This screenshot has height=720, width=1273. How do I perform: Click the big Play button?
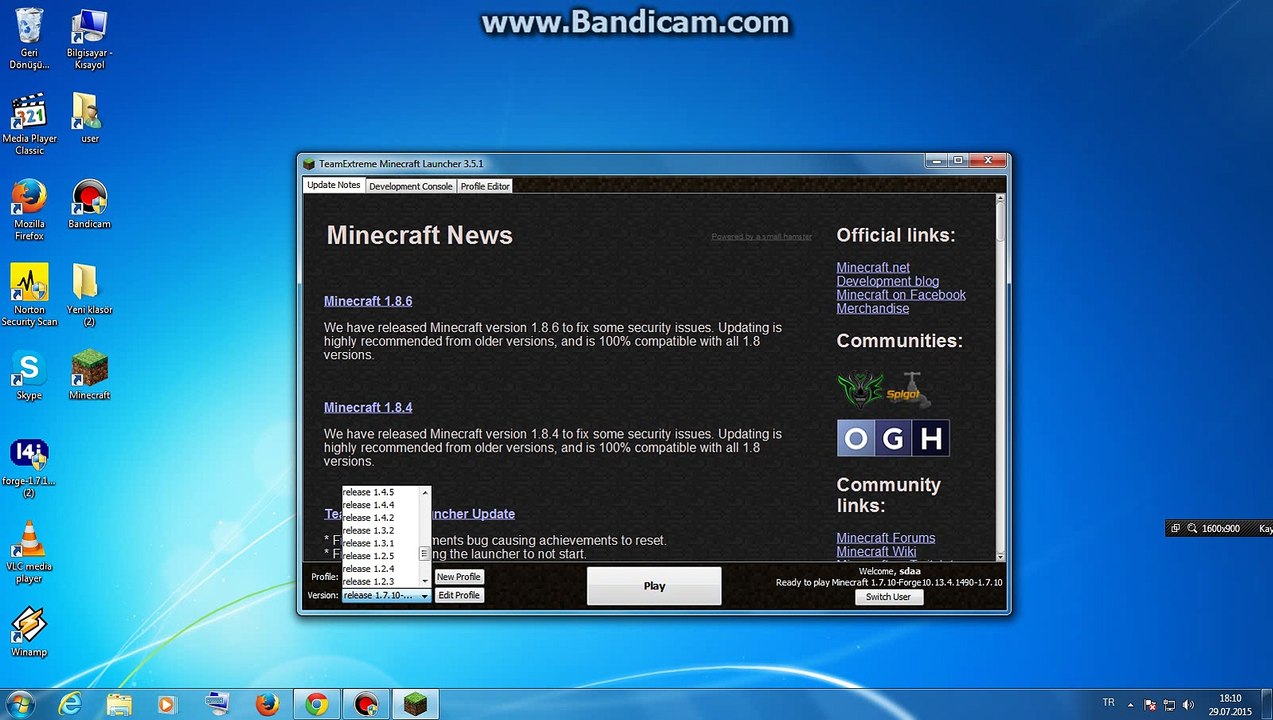click(x=654, y=586)
